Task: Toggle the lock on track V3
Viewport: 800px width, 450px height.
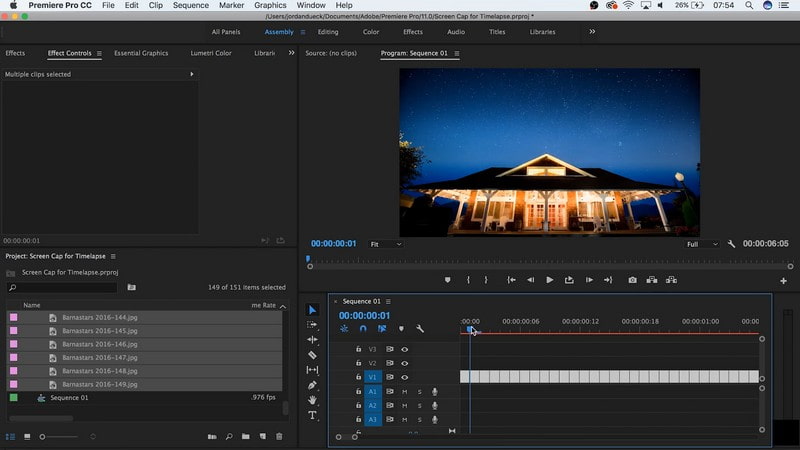Action: click(x=358, y=349)
